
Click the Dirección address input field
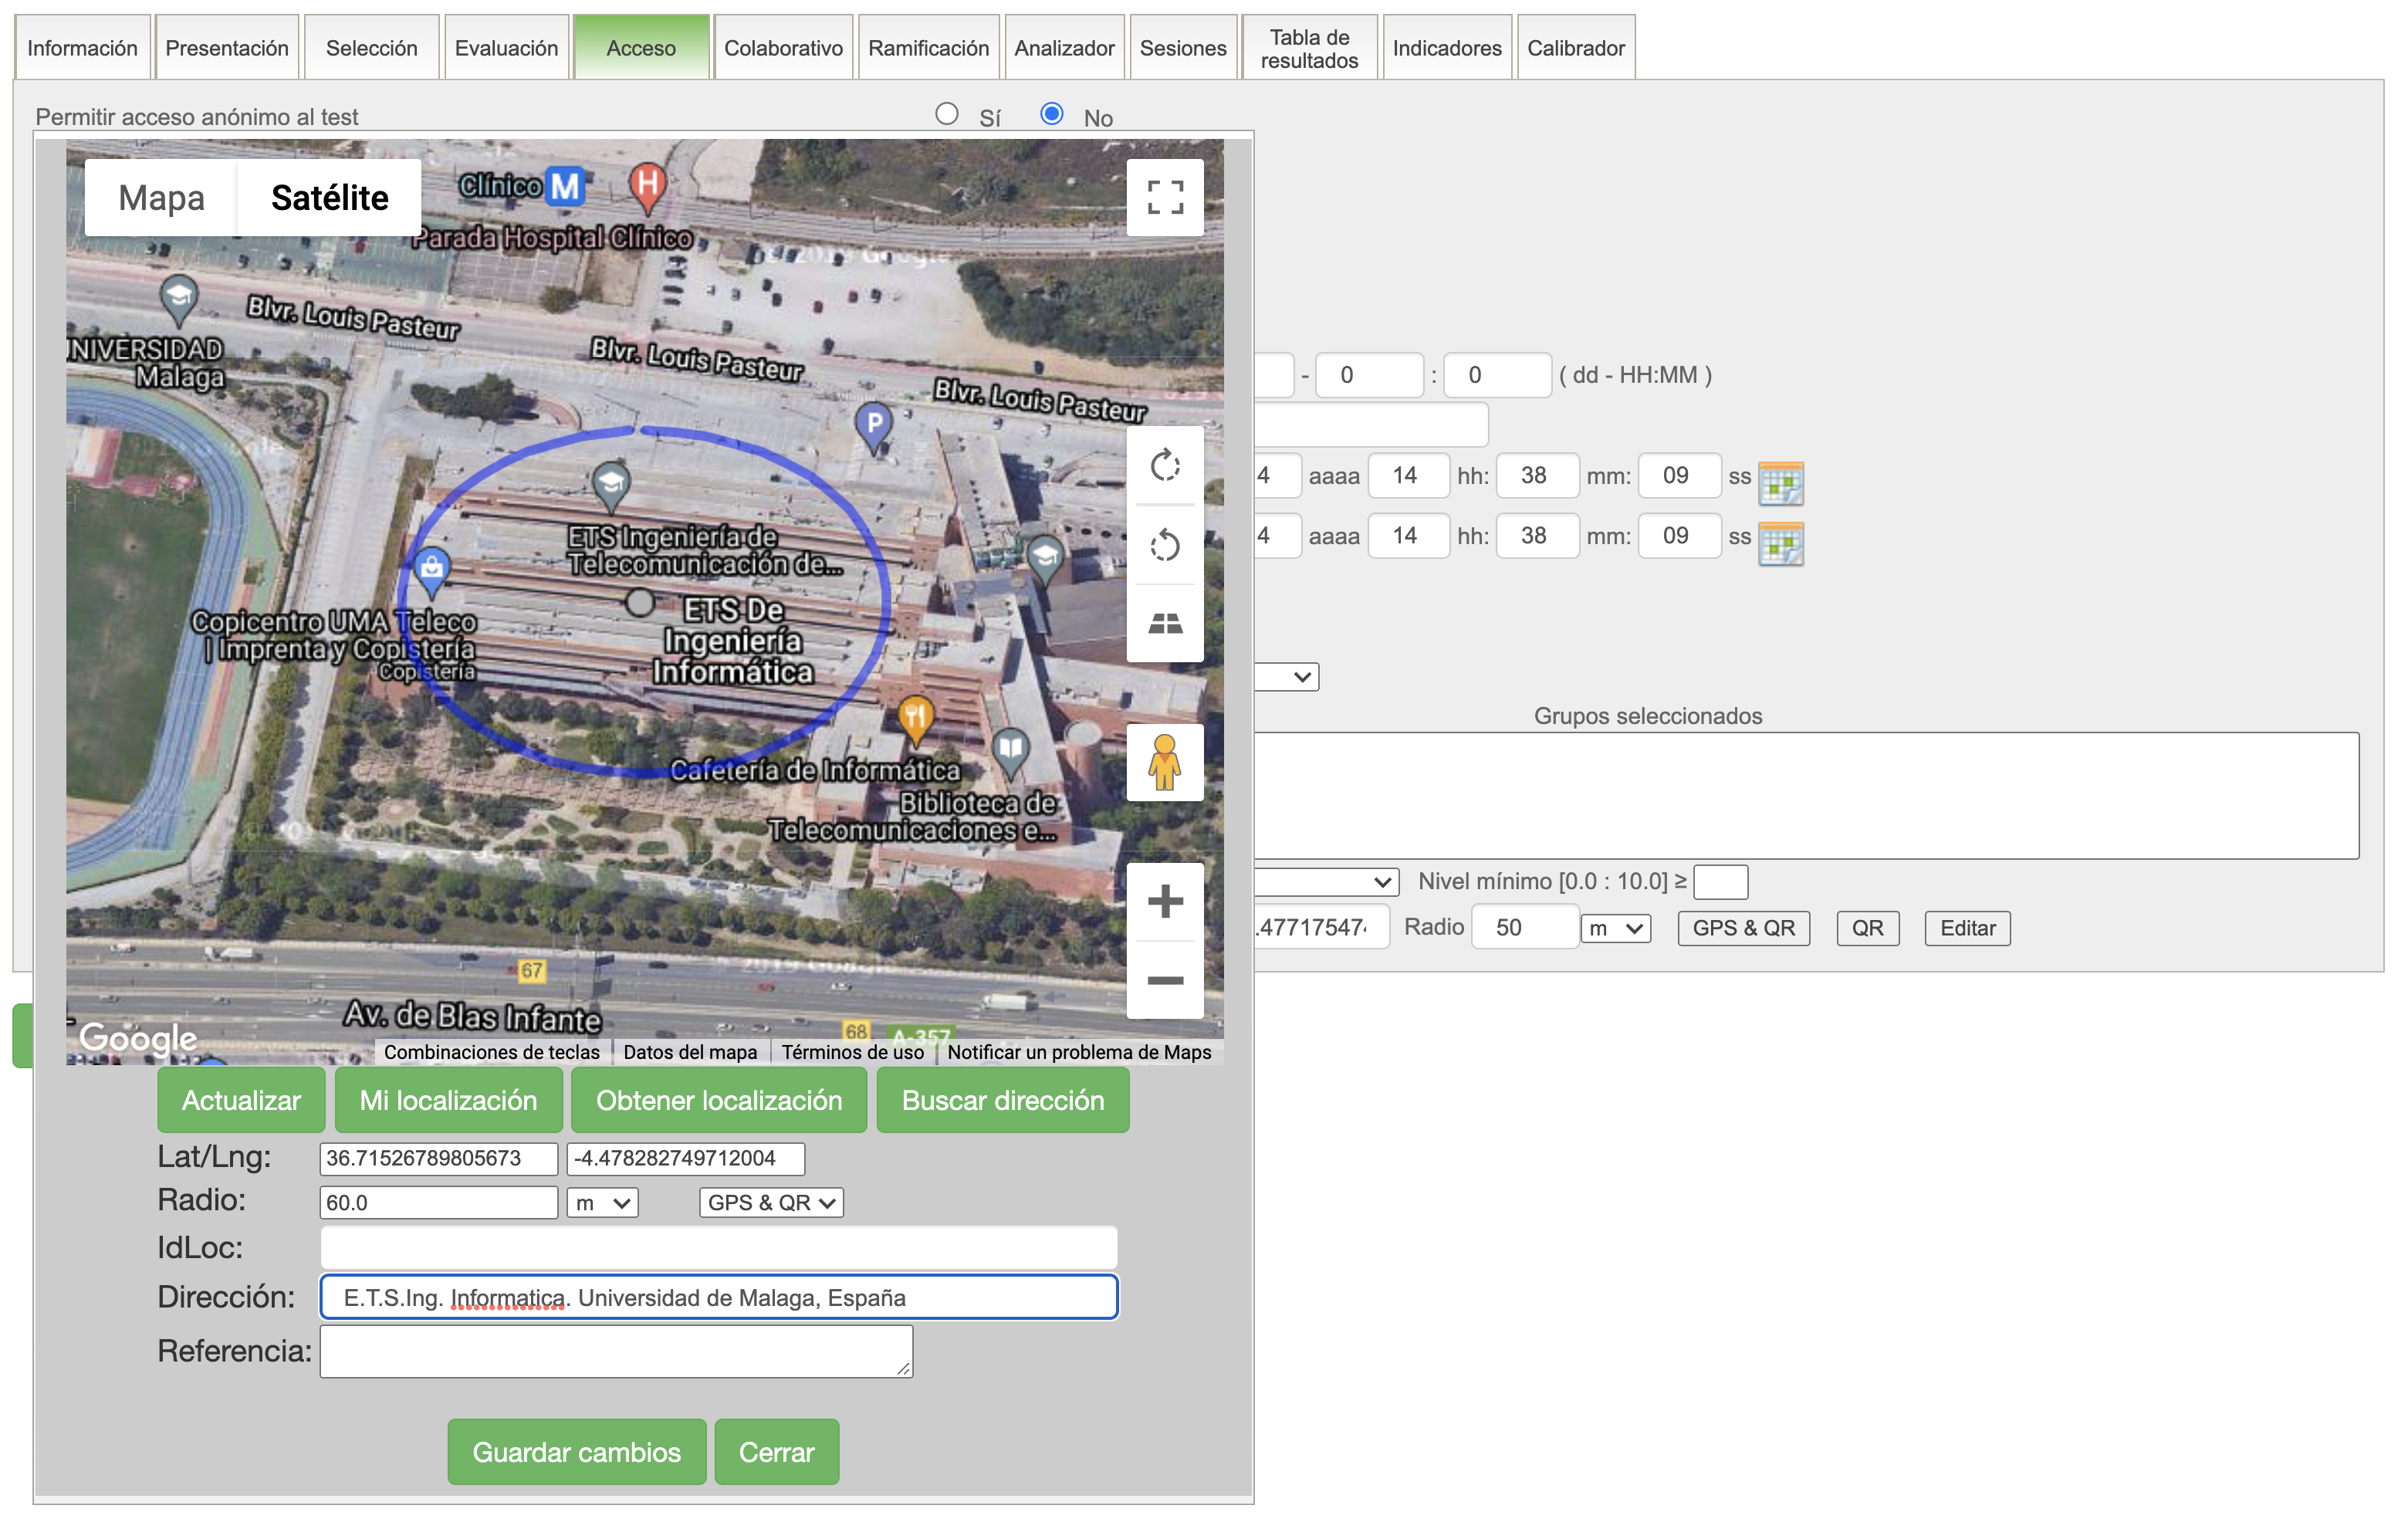click(718, 1297)
